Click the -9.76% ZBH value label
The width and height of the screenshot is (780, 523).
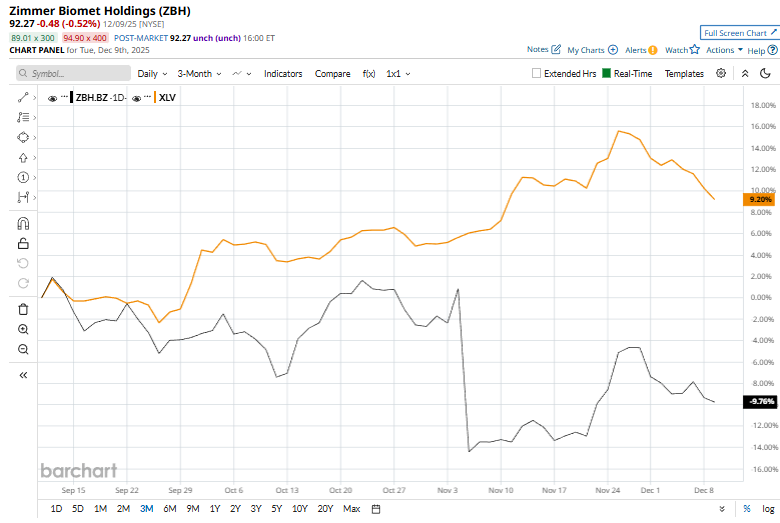click(x=760, y=401)
